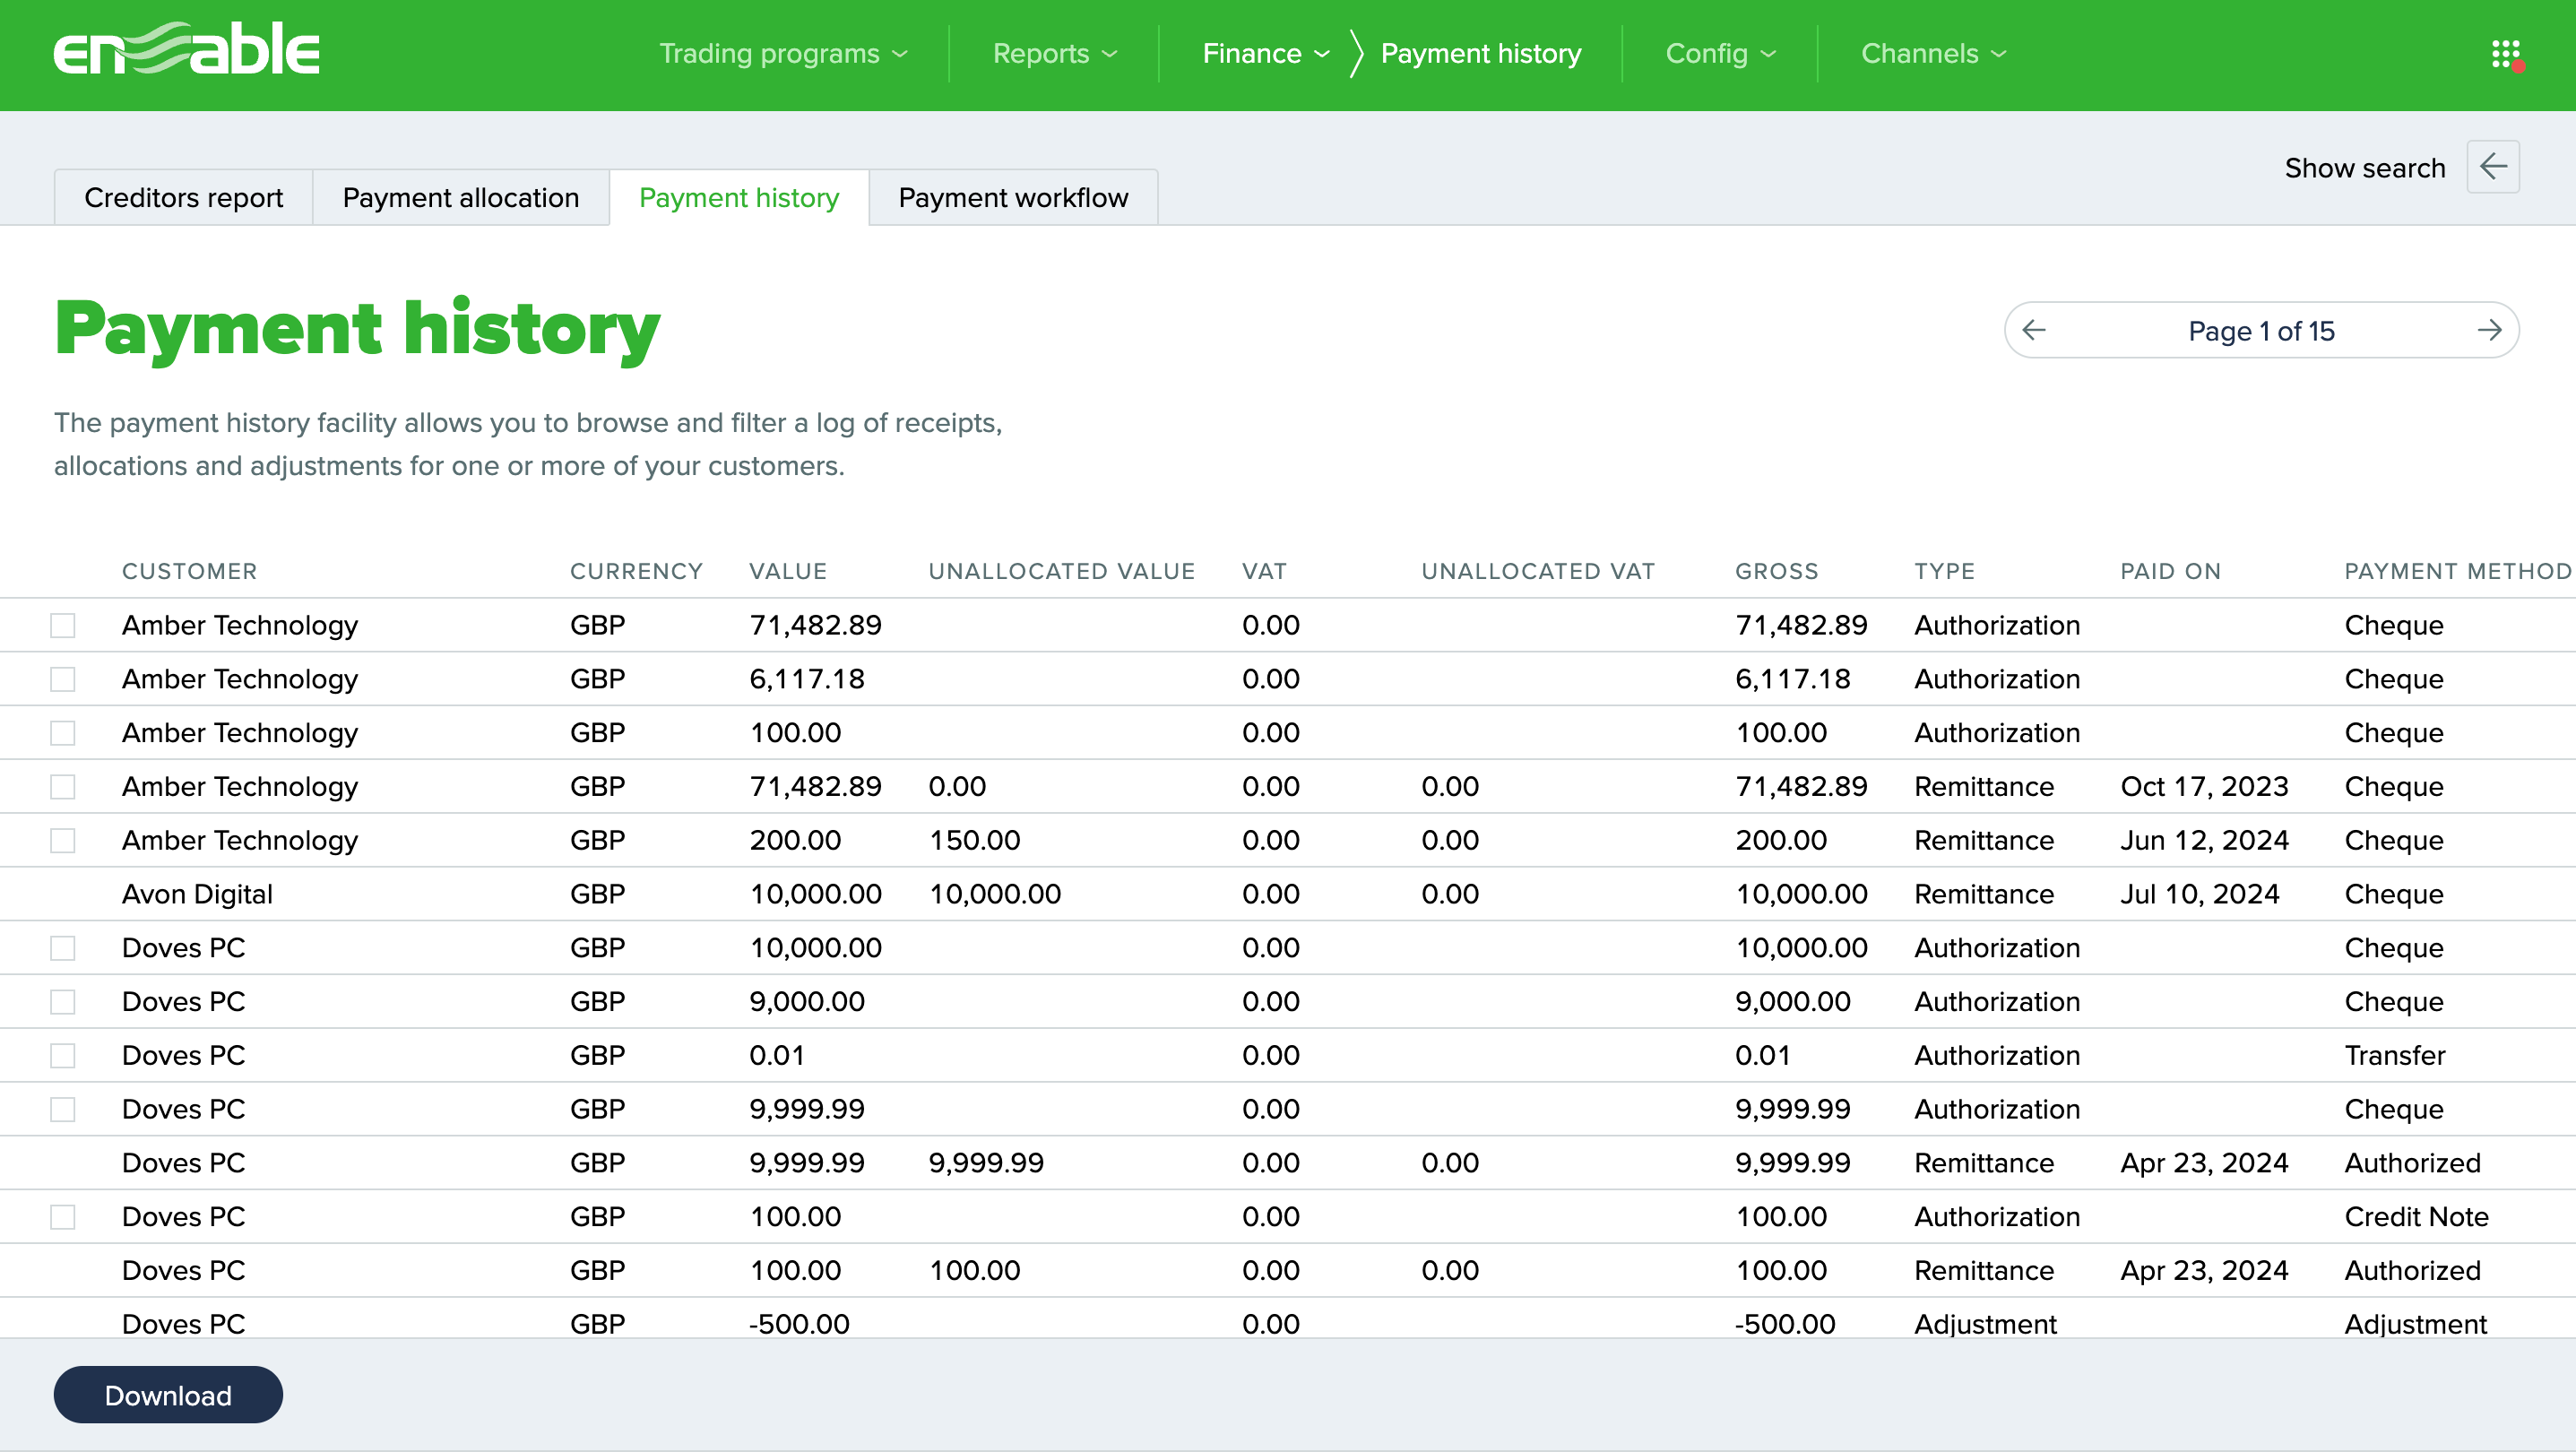
Task: Go to next page arrow
Action: 2489,330
